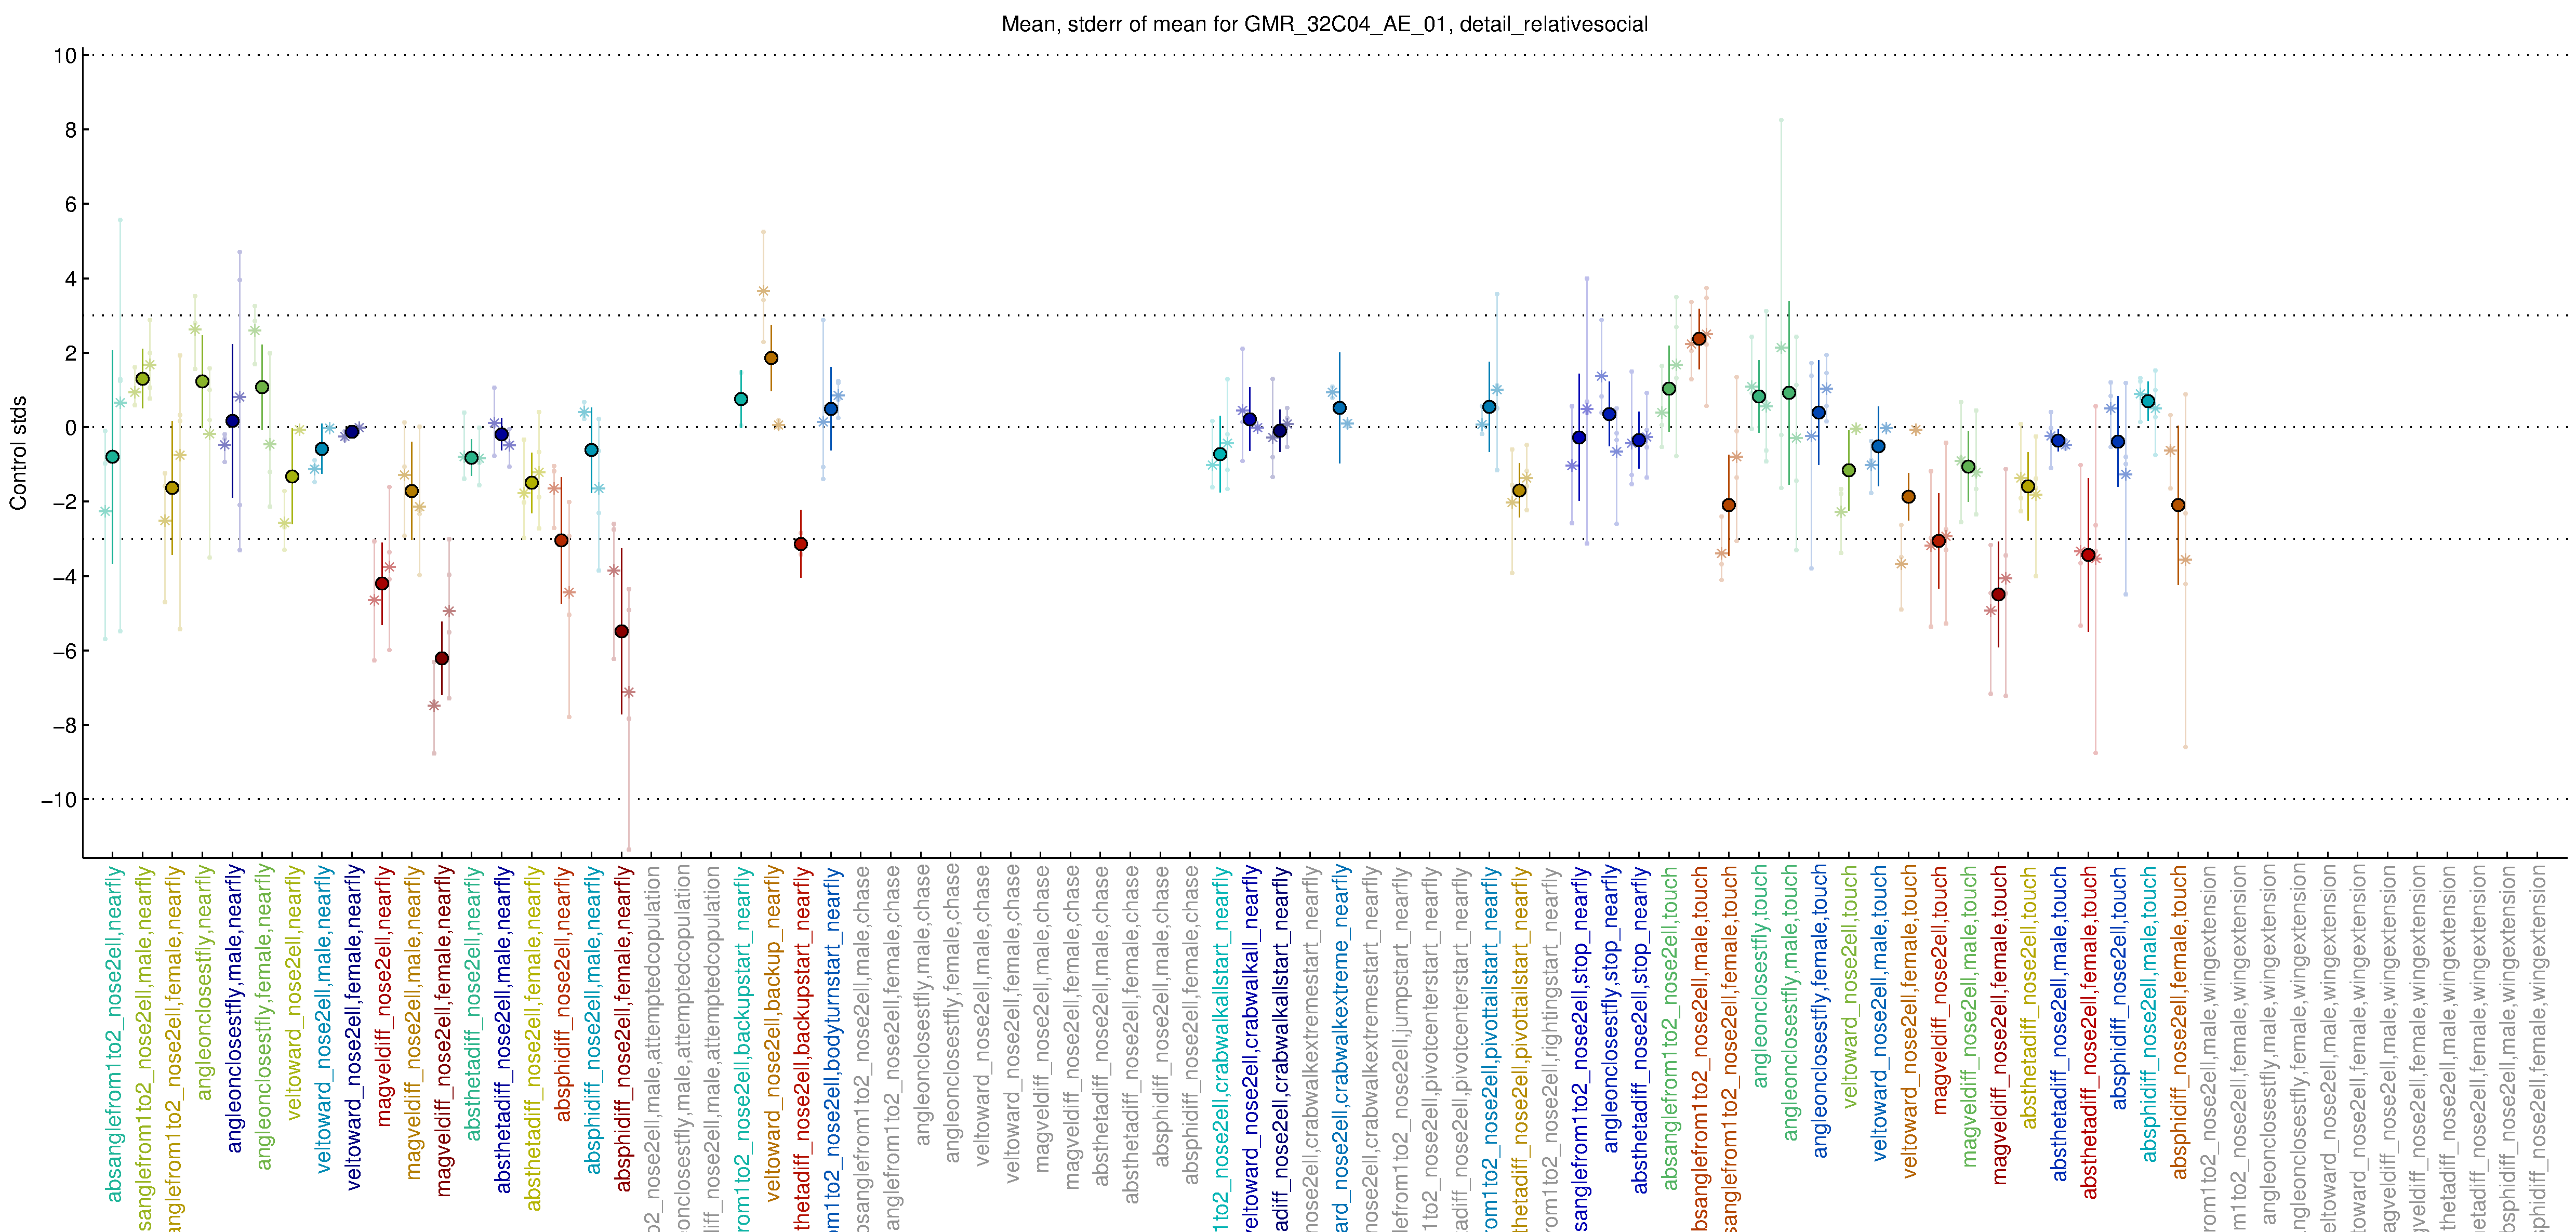Click the y-axis tick label 4
The height and width of the screenshot is (1232, 2576).
tap(71, 279)
